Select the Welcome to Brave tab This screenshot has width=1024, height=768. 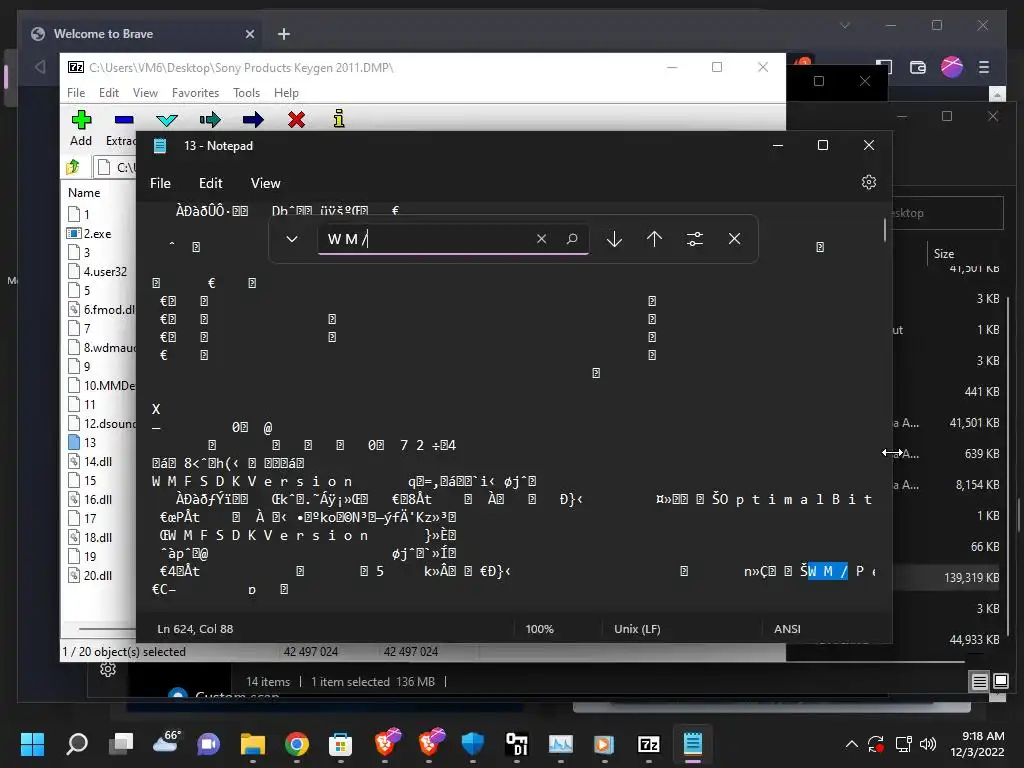142,34
